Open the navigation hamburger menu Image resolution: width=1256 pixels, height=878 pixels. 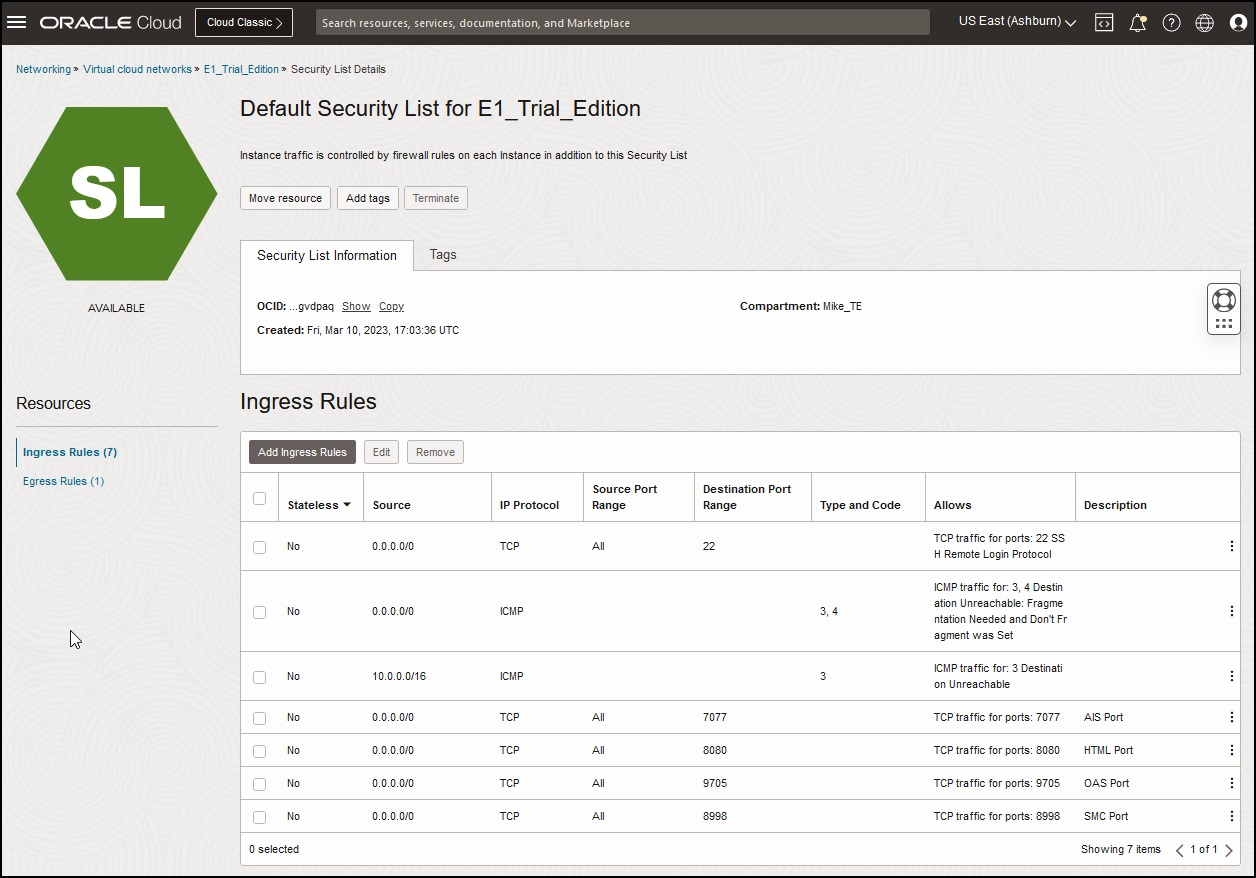[x=17, y=22]
